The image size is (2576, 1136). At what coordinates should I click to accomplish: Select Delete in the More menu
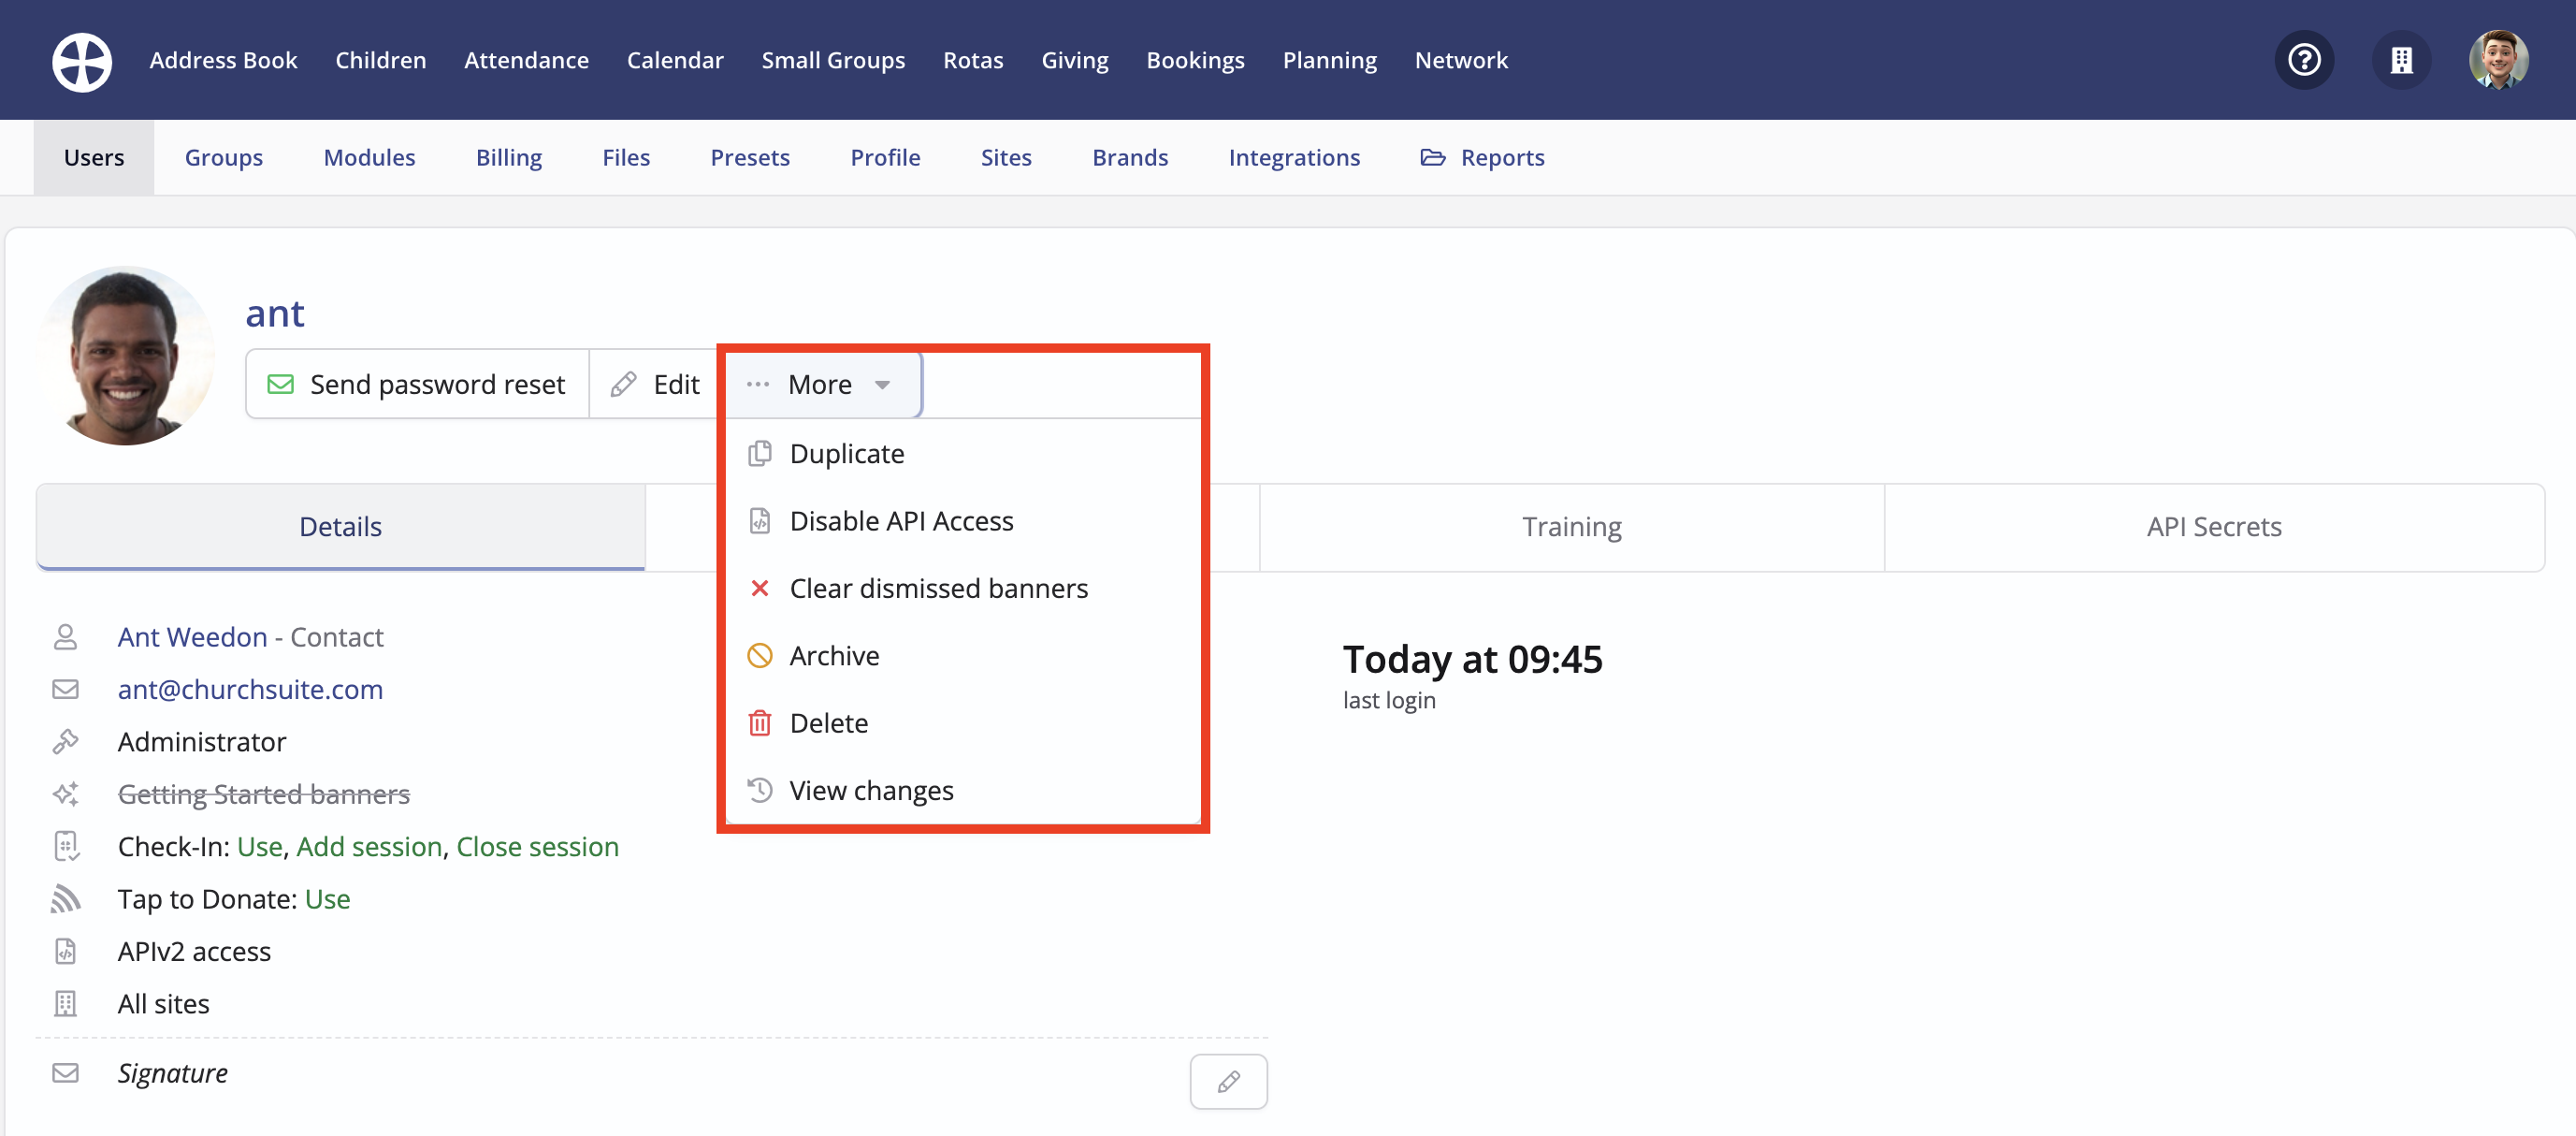(x=963, y=722)
